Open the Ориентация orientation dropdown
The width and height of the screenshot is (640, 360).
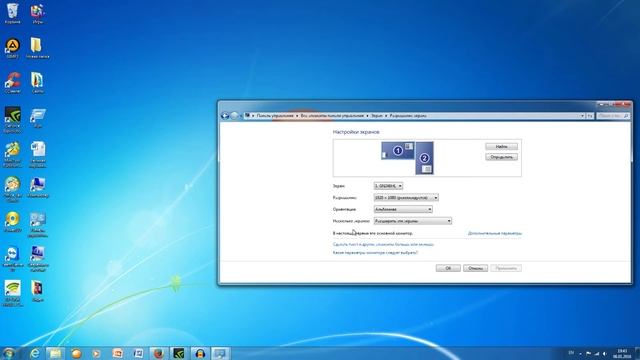point(403,209)
